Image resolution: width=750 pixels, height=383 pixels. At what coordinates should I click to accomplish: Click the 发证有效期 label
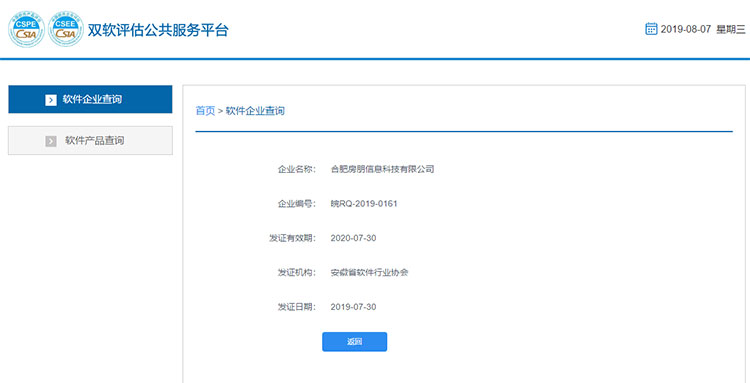point(293,238)
